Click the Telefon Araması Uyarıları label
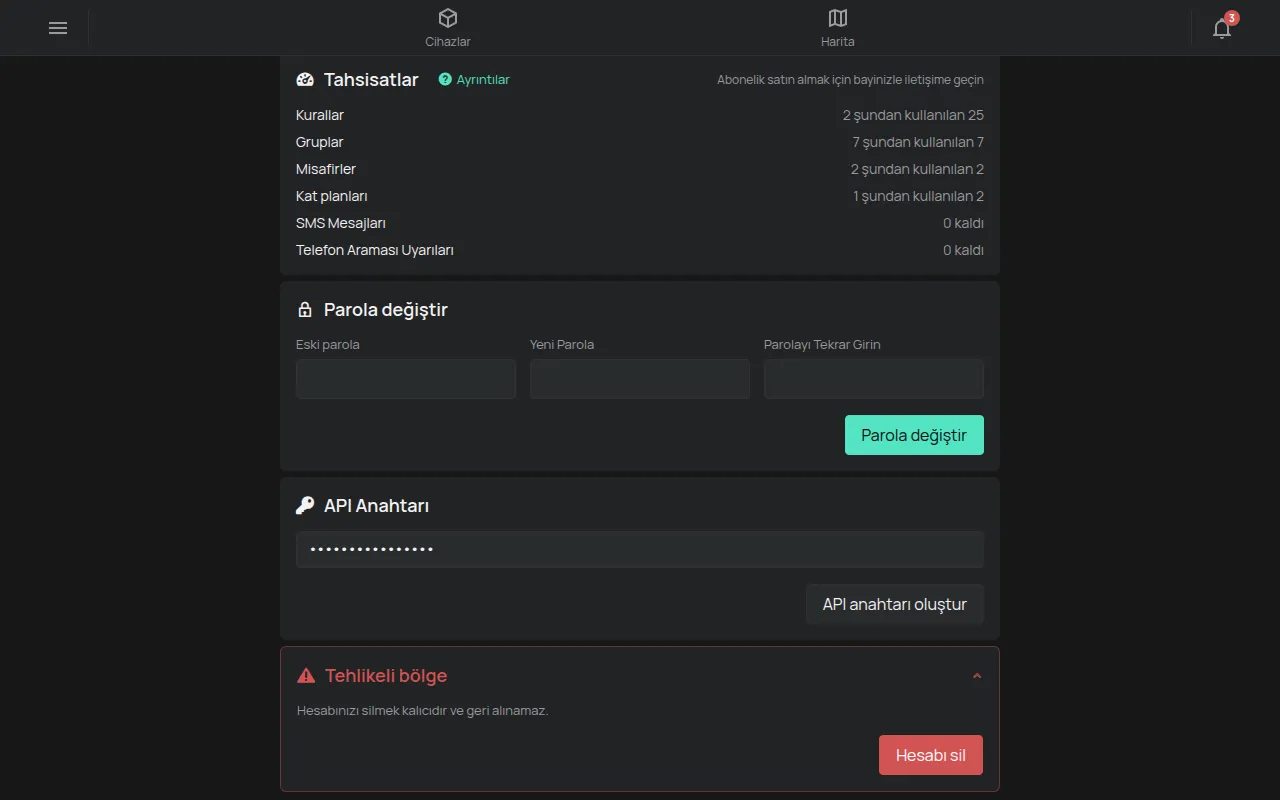Image resolution: width=1280 pixels, height=800 pixels. tap(375, 250)
